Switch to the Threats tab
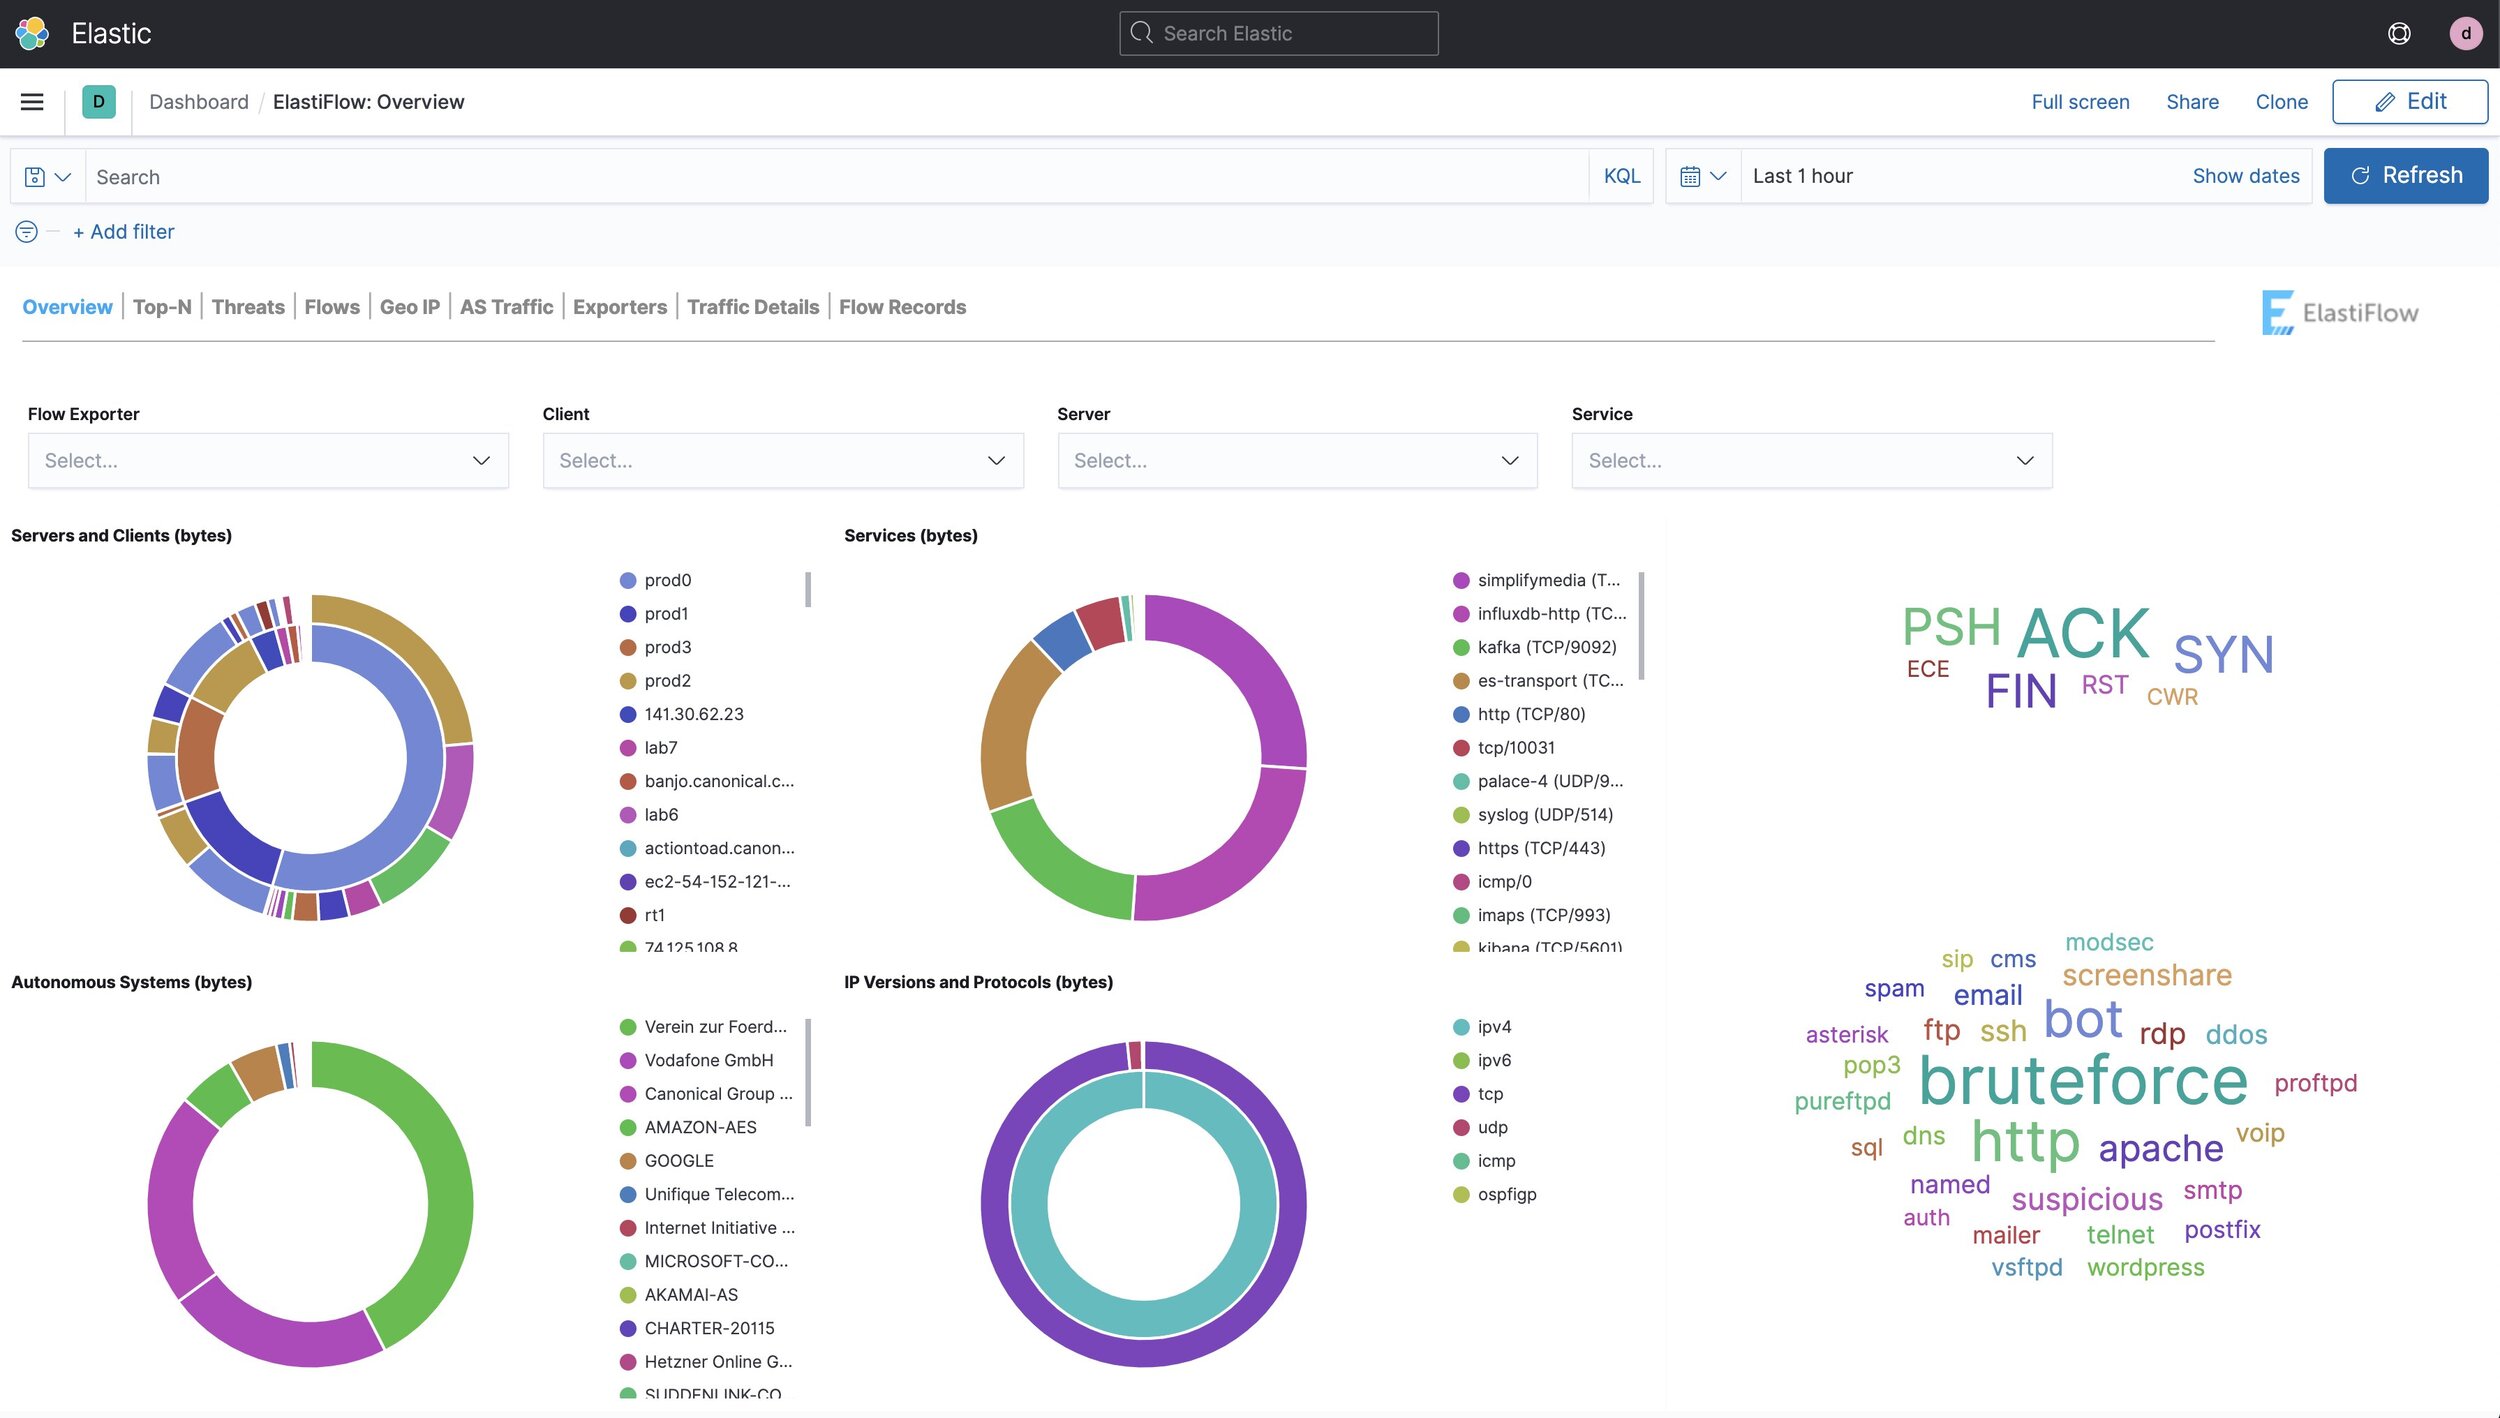Viewport: 2500px width, 1418px height. (x=248, y=307)
